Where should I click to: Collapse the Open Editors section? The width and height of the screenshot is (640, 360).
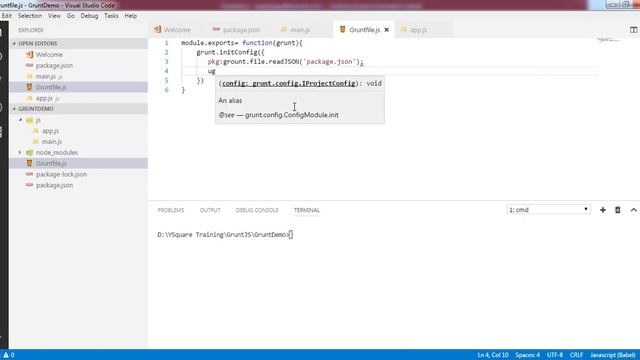[78, 44]
